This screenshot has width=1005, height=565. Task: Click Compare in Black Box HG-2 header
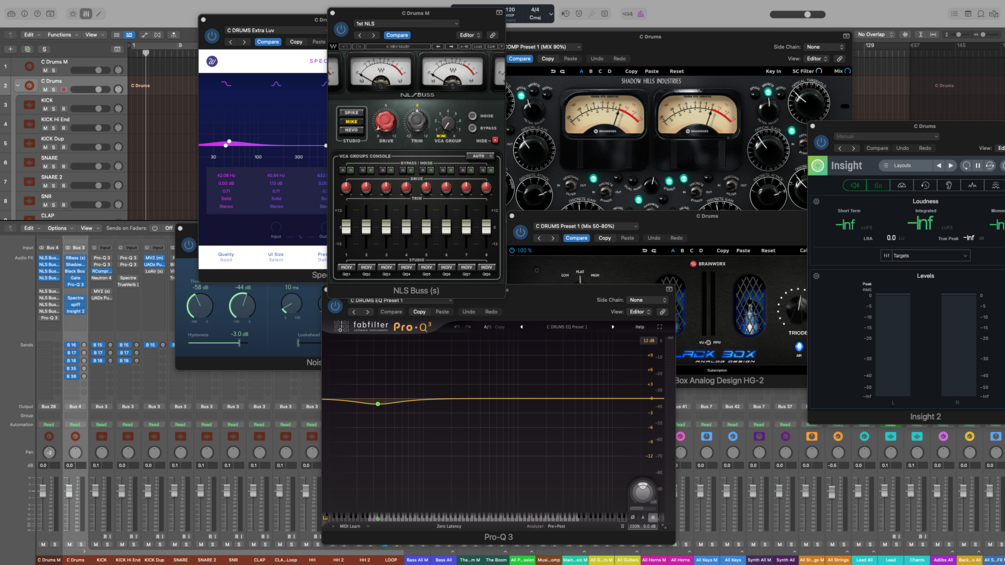tap(576, 238)
